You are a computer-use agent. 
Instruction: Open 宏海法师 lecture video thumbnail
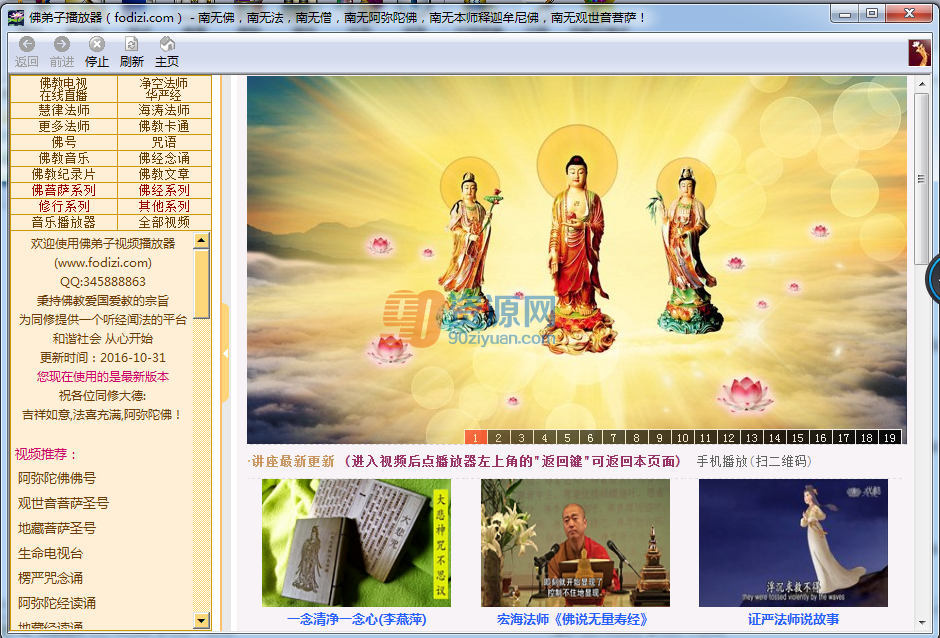pos(576,543)
